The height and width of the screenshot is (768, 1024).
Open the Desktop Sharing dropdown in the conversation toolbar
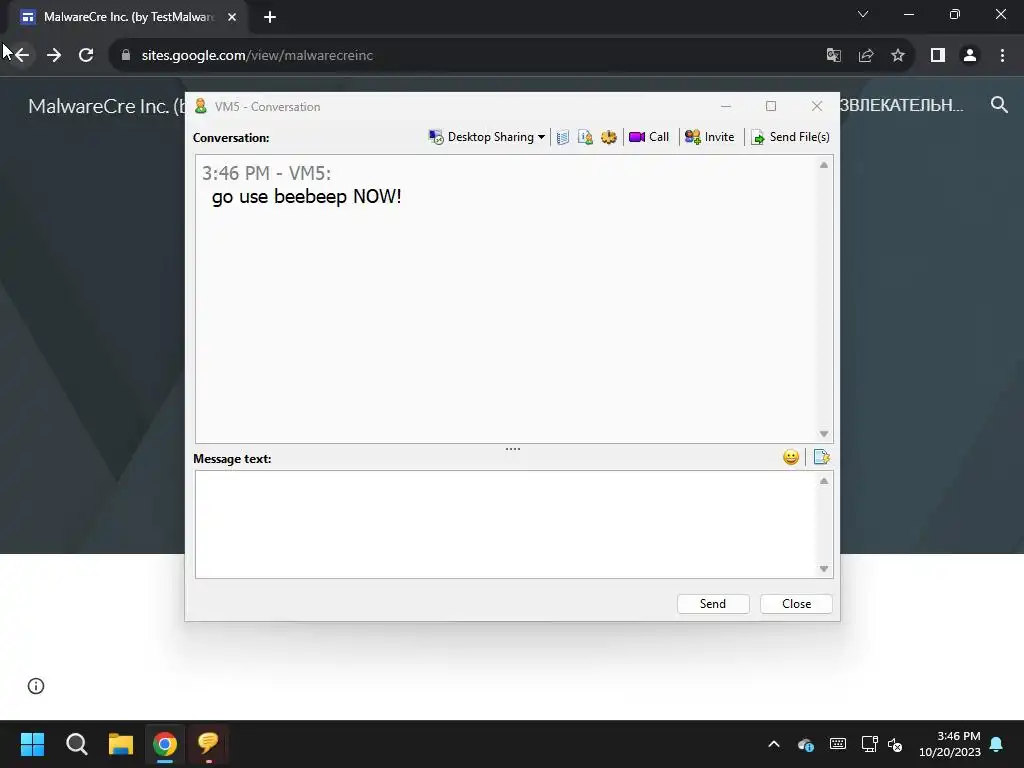487,137
